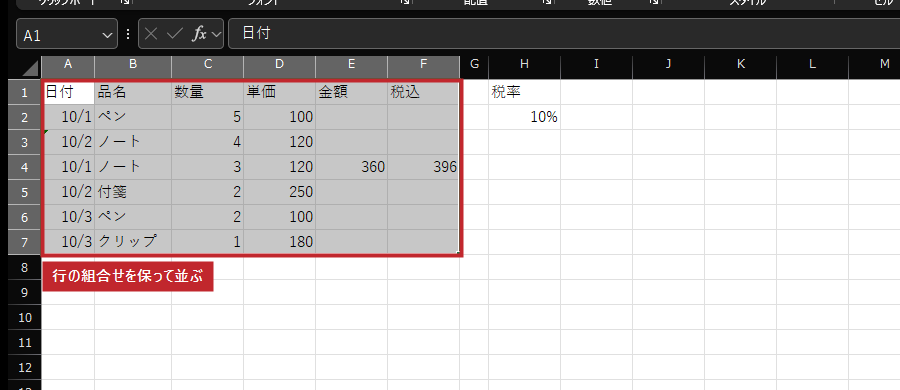The height and width of the screenshot is (390, 900).
Task: Select column A header
Action: [x=68, y=65]
